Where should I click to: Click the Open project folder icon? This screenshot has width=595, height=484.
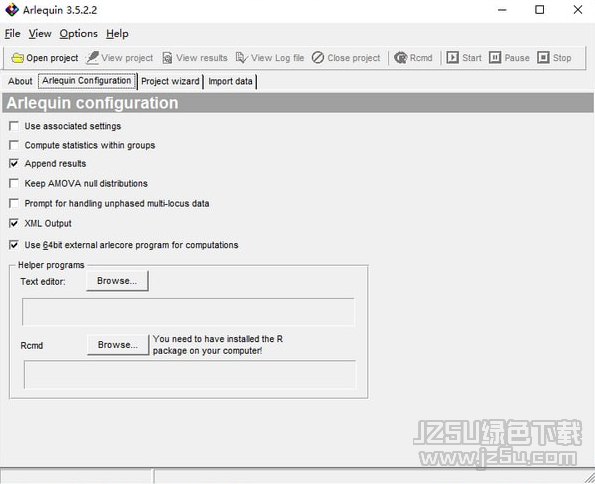tap(17, 58)
